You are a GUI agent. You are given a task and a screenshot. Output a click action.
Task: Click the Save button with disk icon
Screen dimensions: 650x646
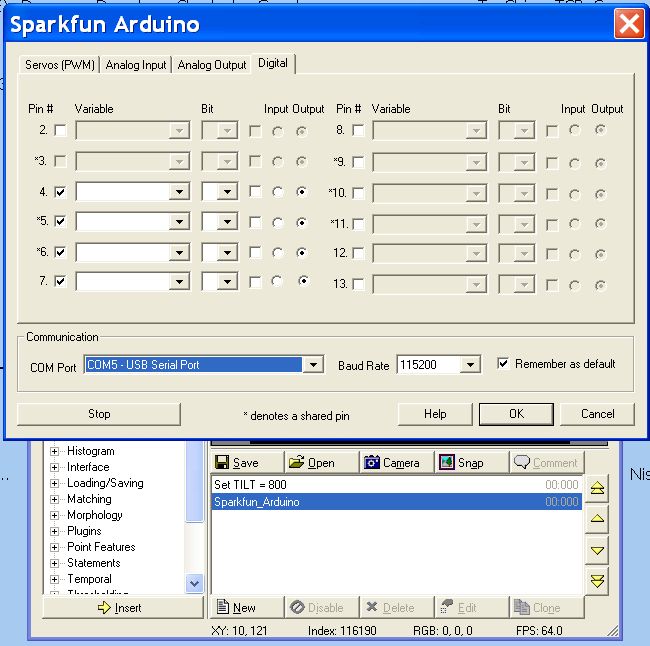[237, 462]
